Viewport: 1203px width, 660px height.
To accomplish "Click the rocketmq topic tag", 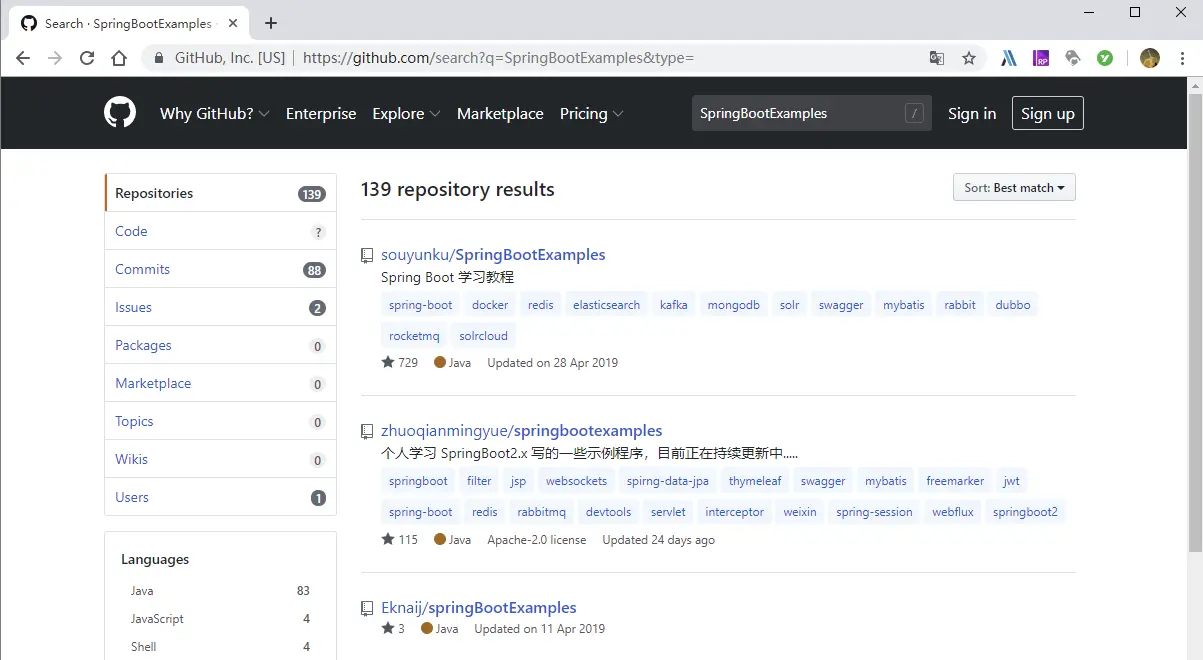I will click(414, 336).
